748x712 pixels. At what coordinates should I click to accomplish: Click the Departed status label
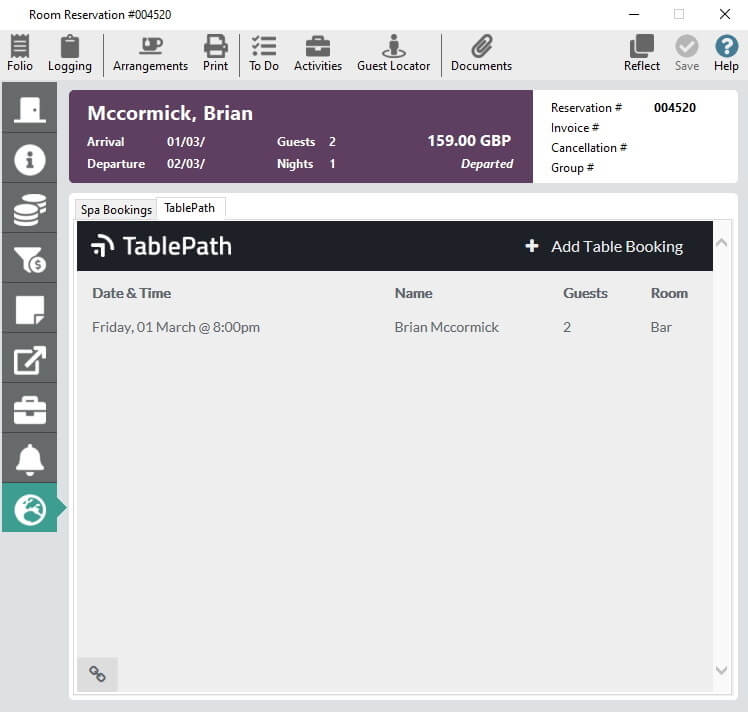(x=487, y=164)
